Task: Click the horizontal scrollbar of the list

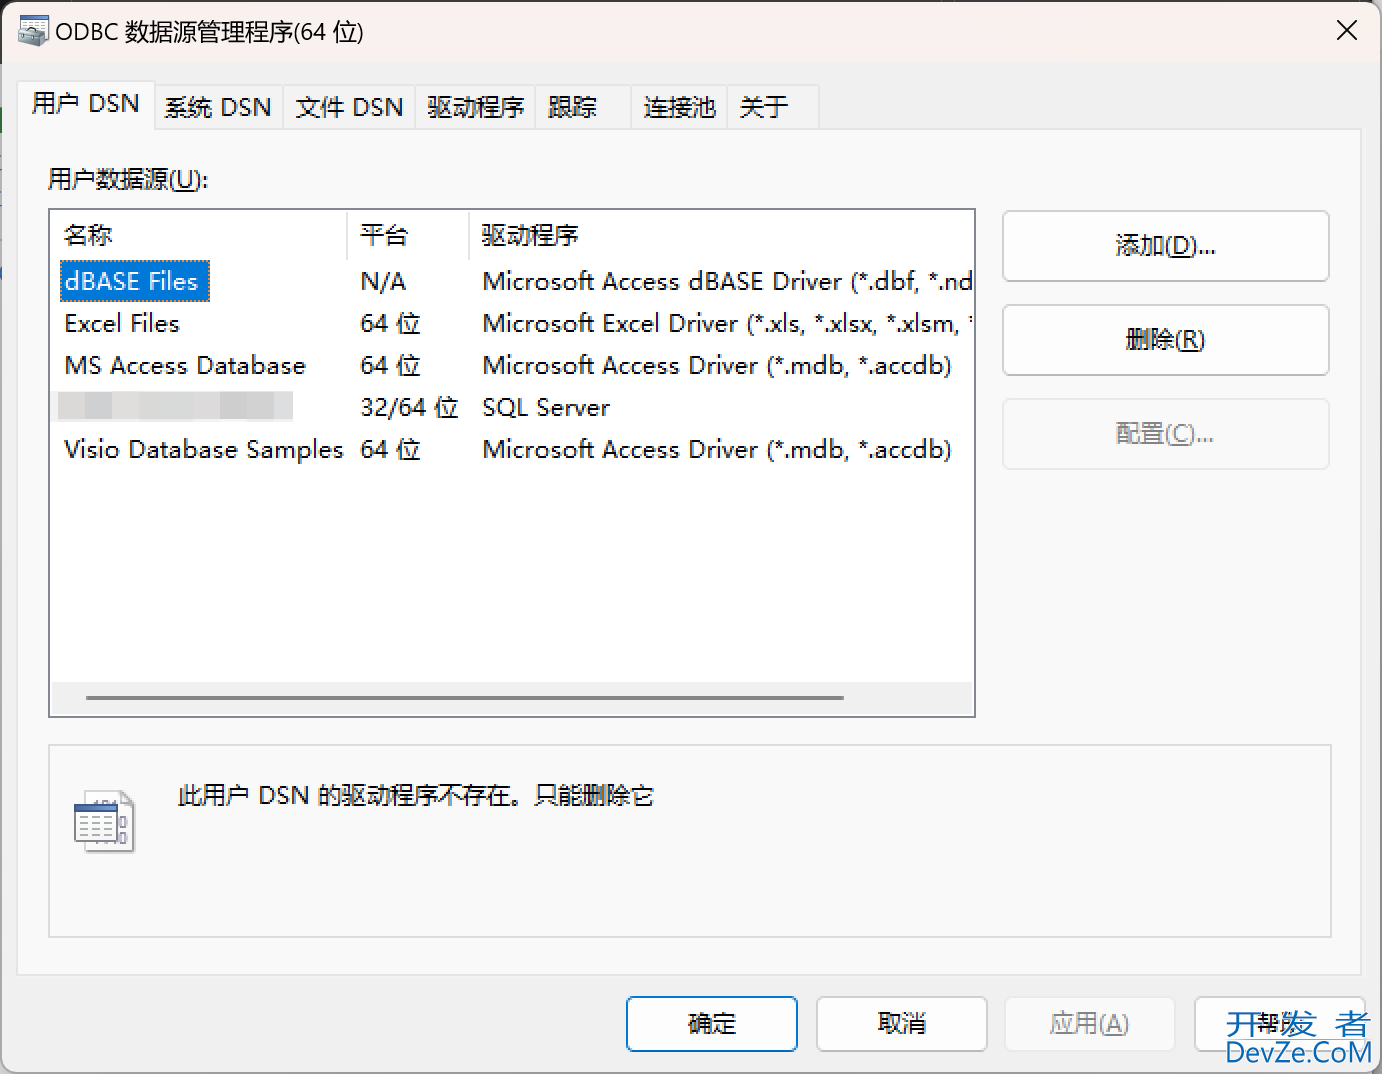Action: click(465, 698)
